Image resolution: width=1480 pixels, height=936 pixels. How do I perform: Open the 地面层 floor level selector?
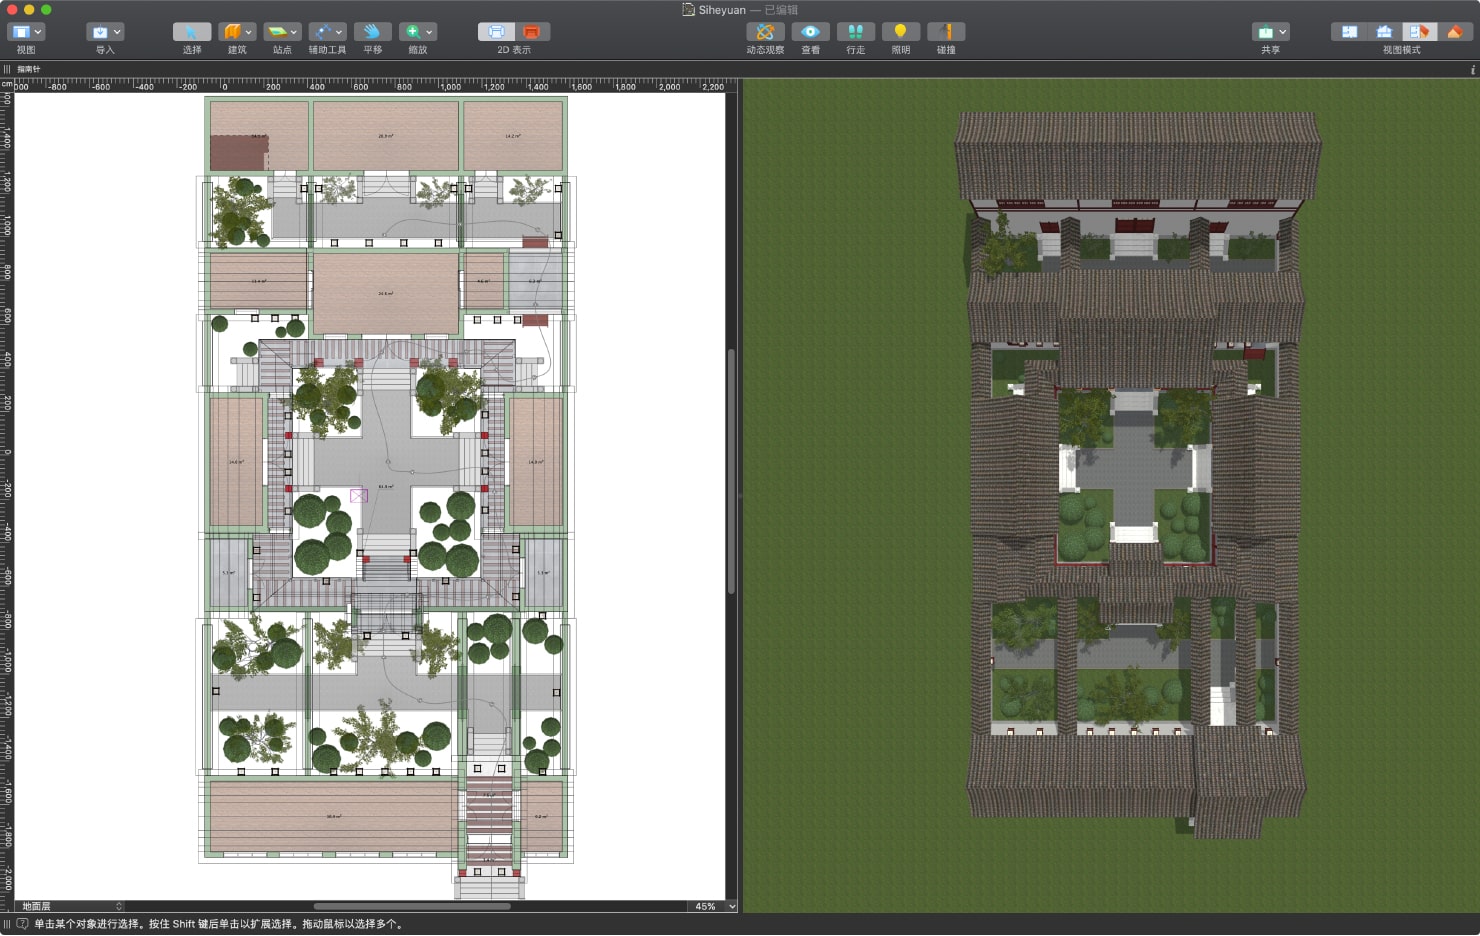click(70, 906)
